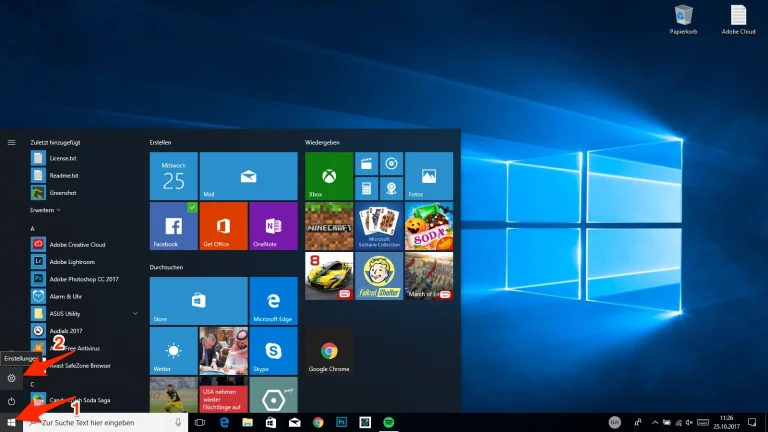Select the Papierkorb desktop icon

pyautogui.click(x=683, y=20)
